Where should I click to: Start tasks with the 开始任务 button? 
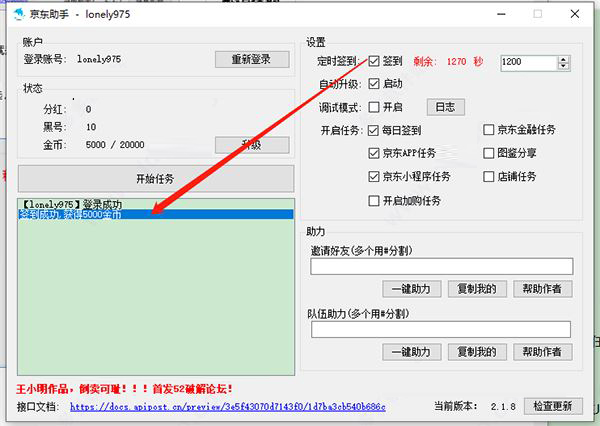click(156, 179)
